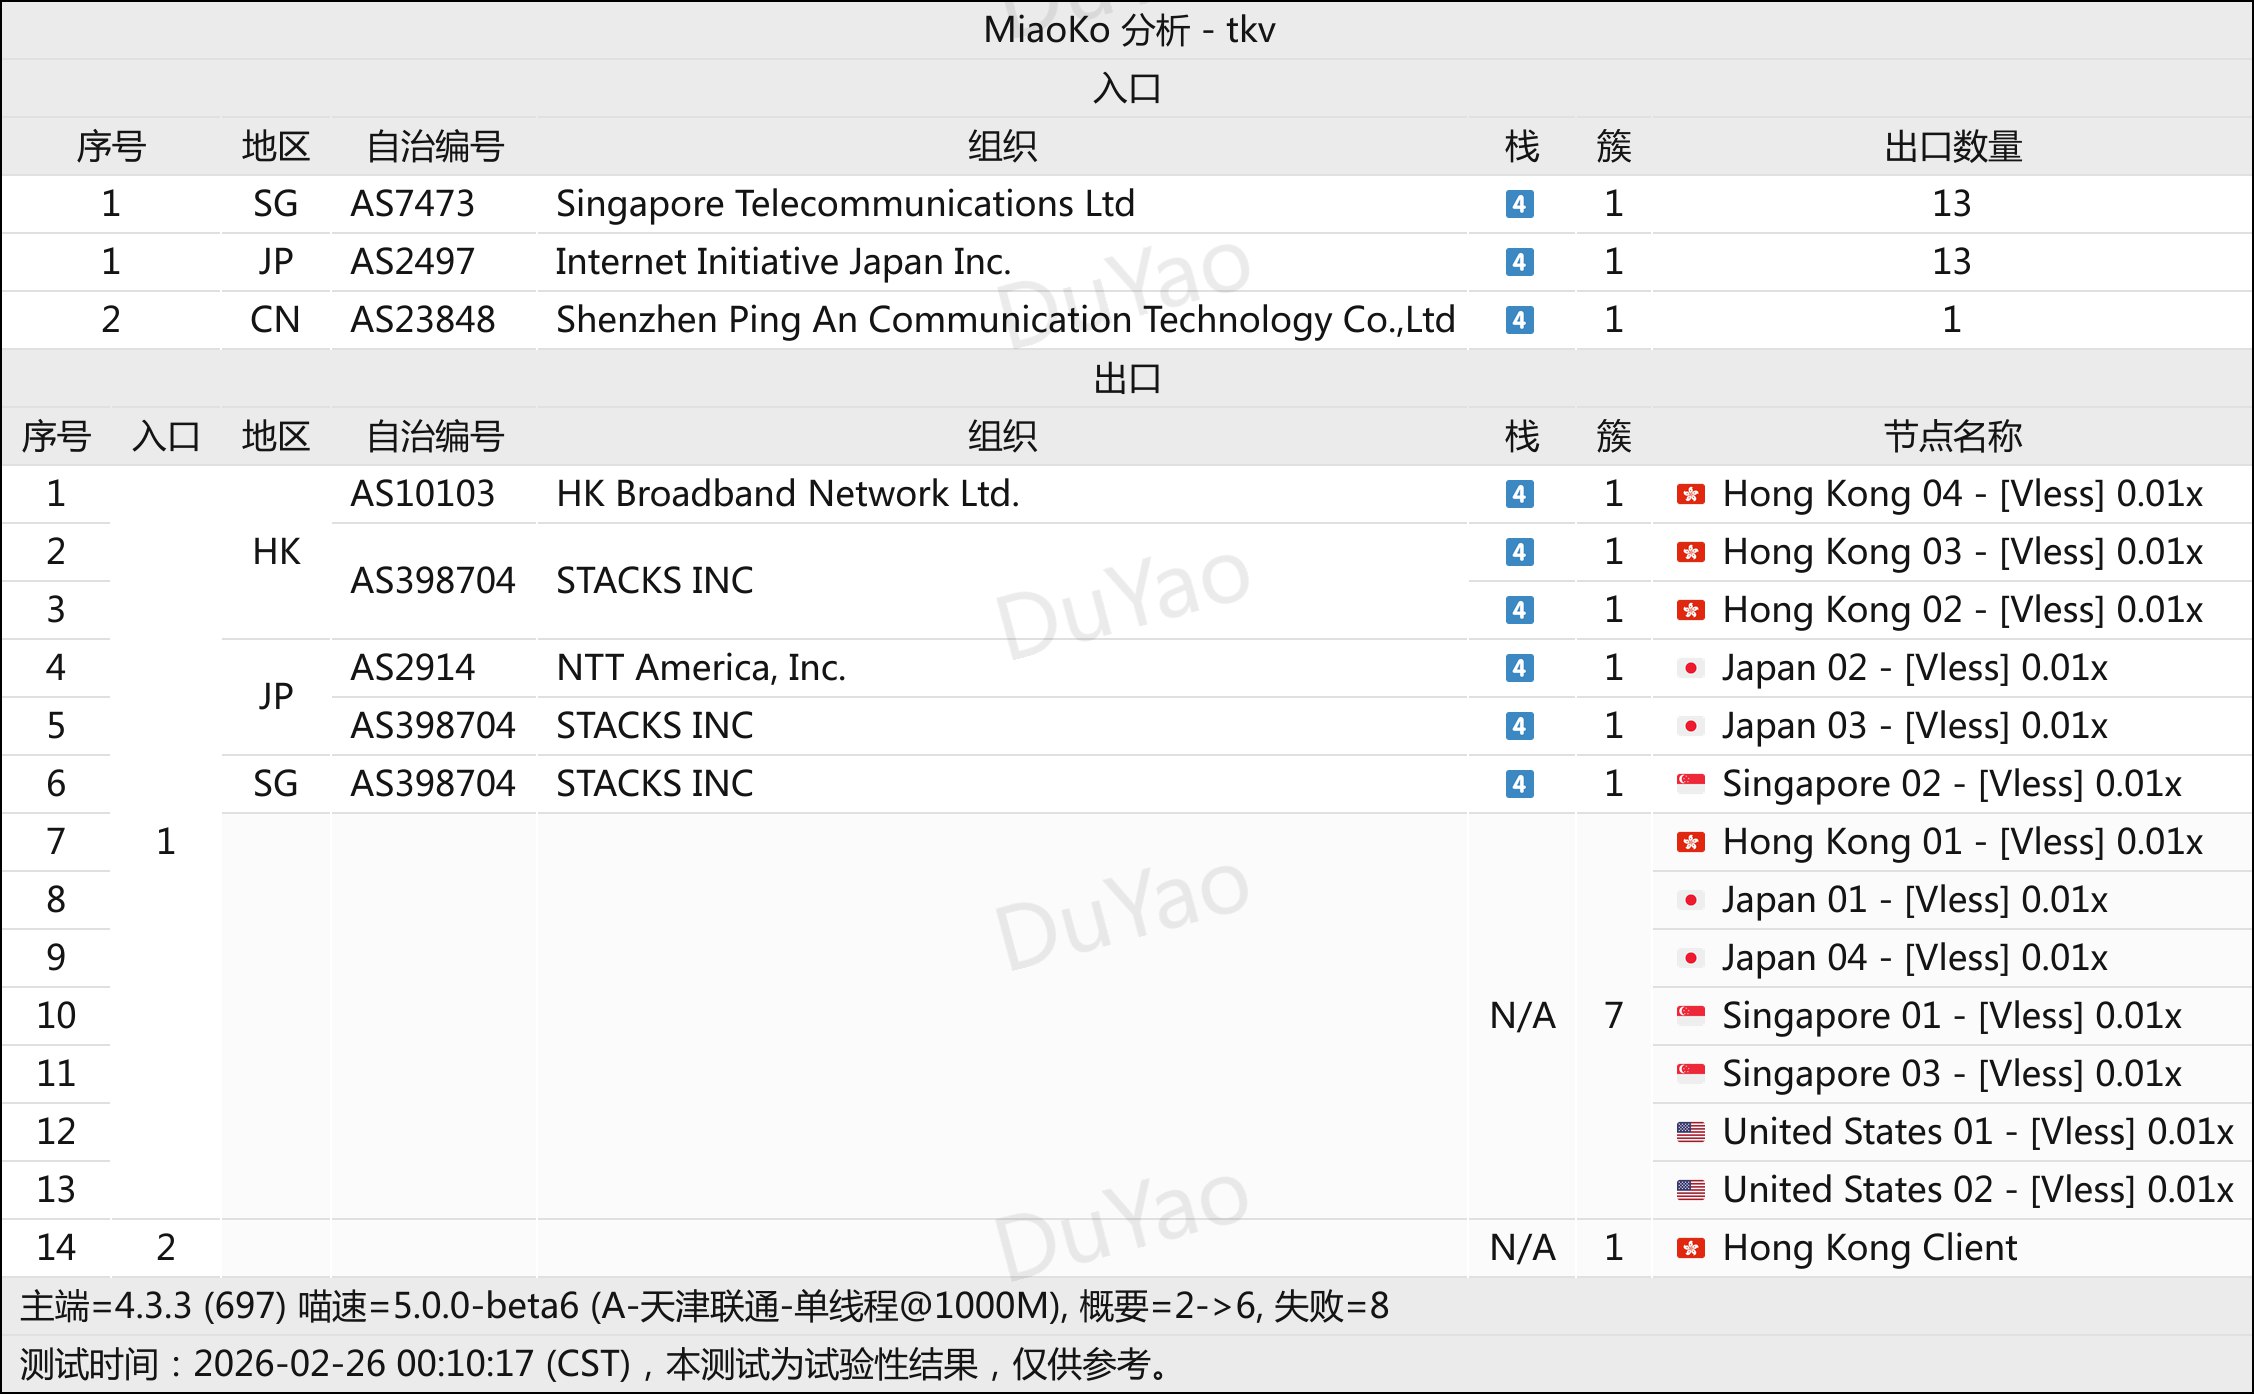Click the IPv4 badge for Singapore Telecommunications
Viewport: 2254px width, 1394px height.
tap(1519, 204)
